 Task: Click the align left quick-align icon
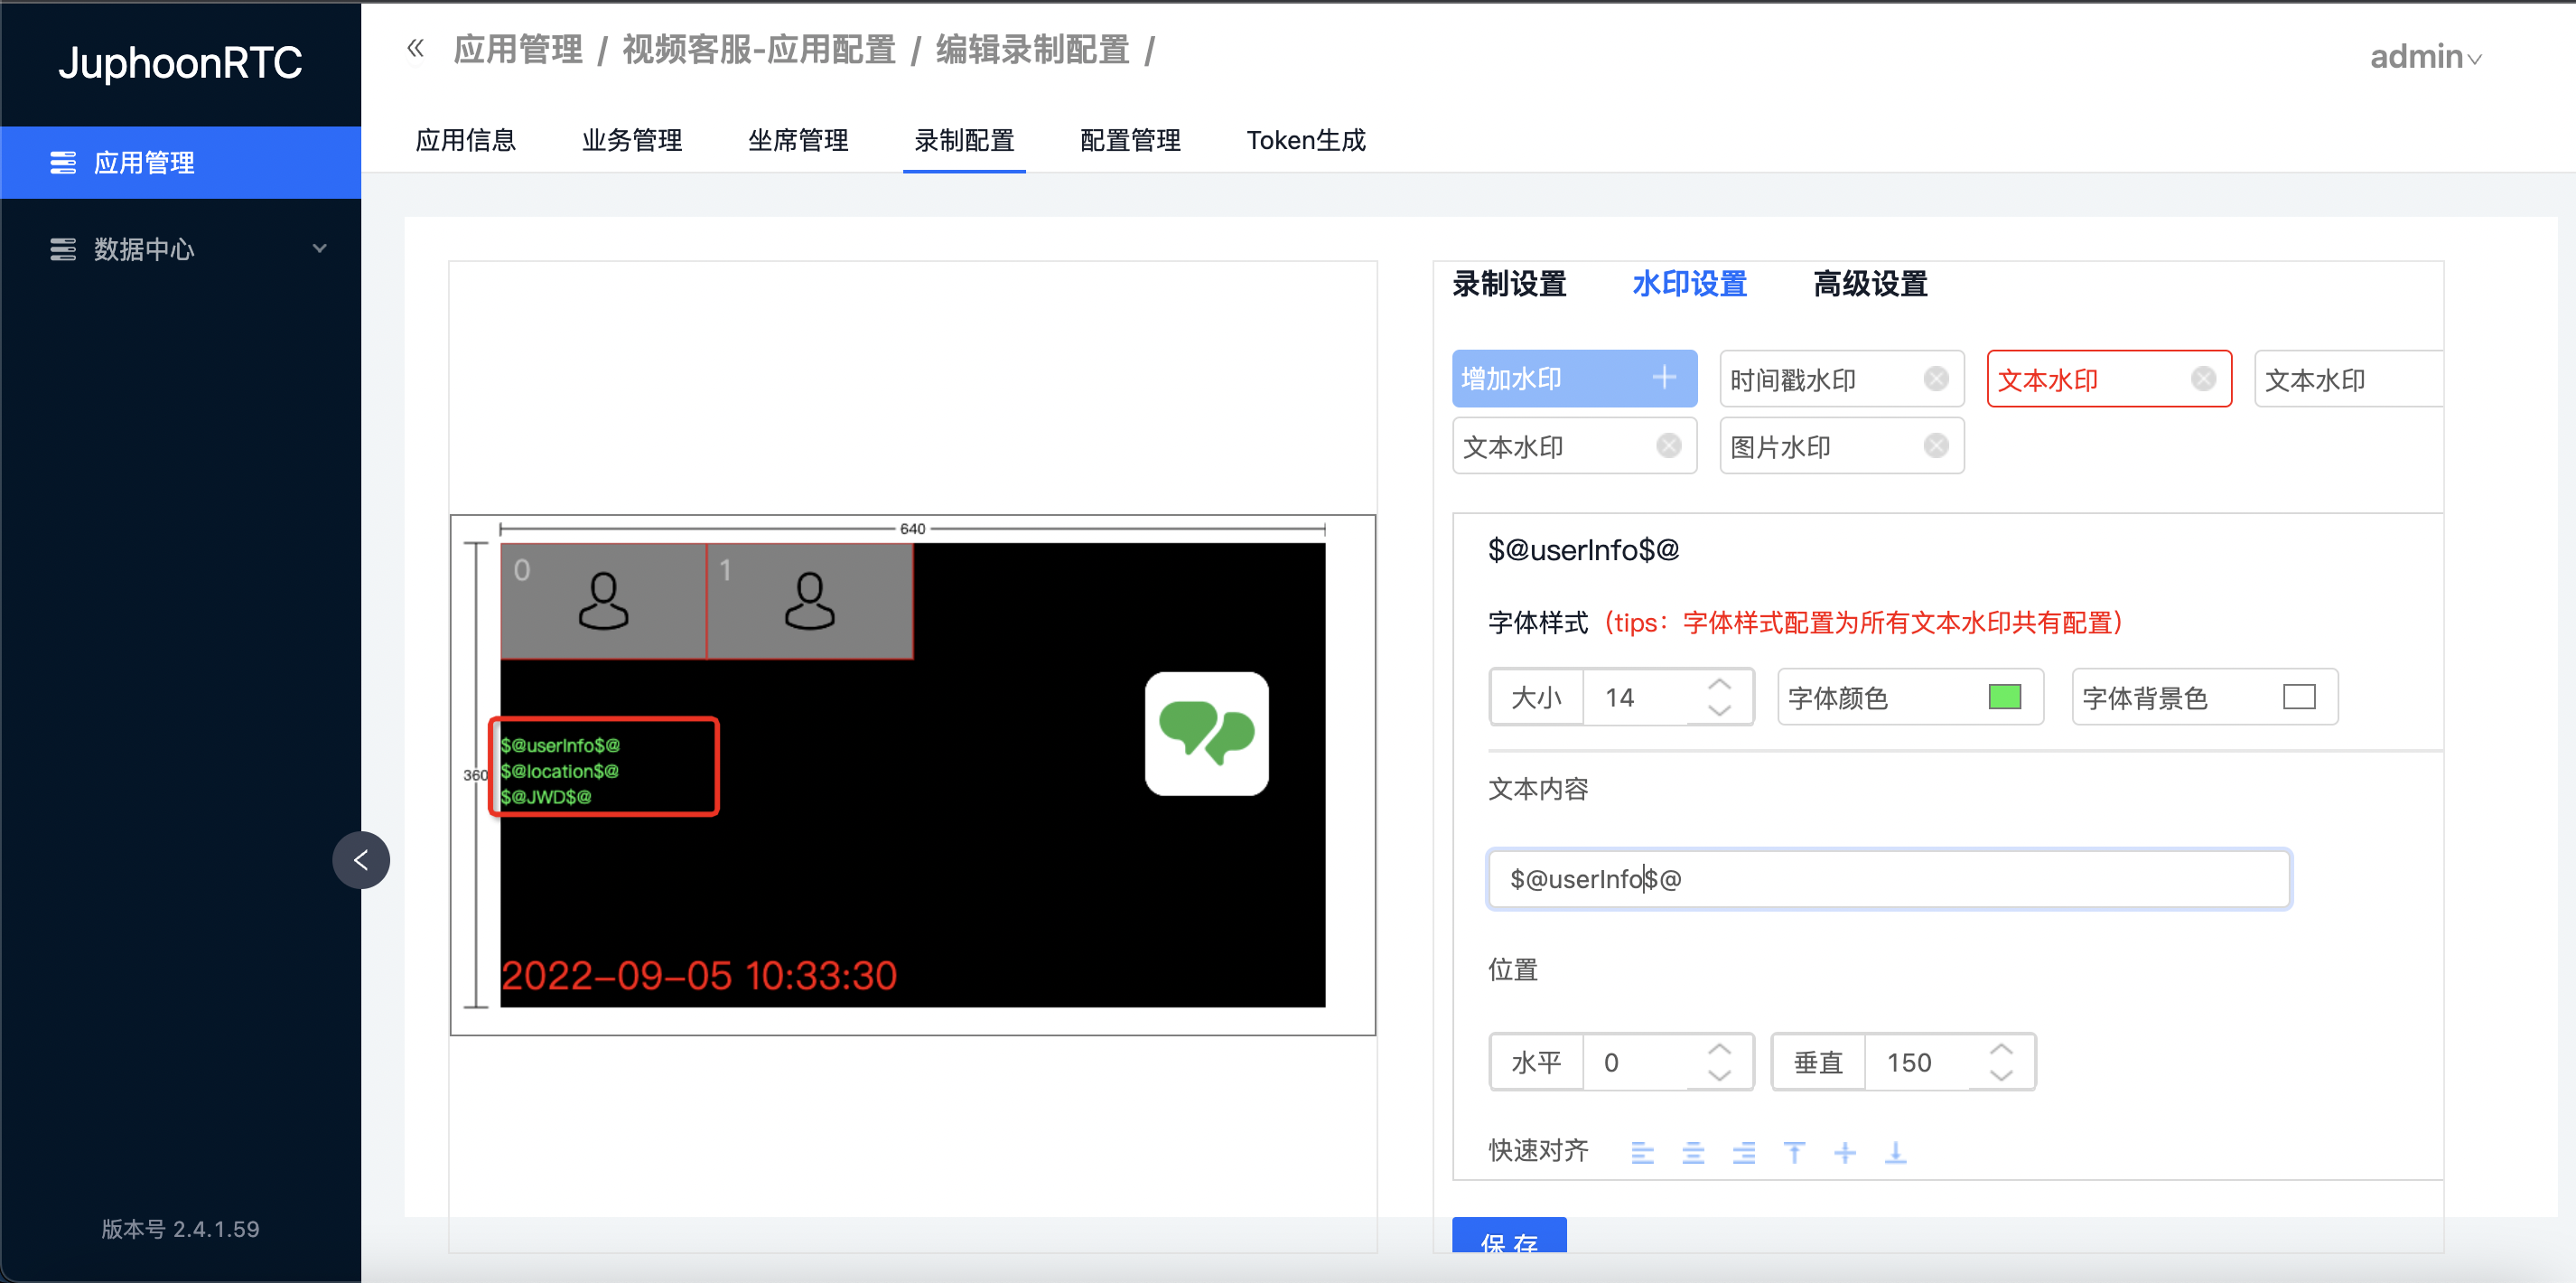(x=1642, y=1153)
